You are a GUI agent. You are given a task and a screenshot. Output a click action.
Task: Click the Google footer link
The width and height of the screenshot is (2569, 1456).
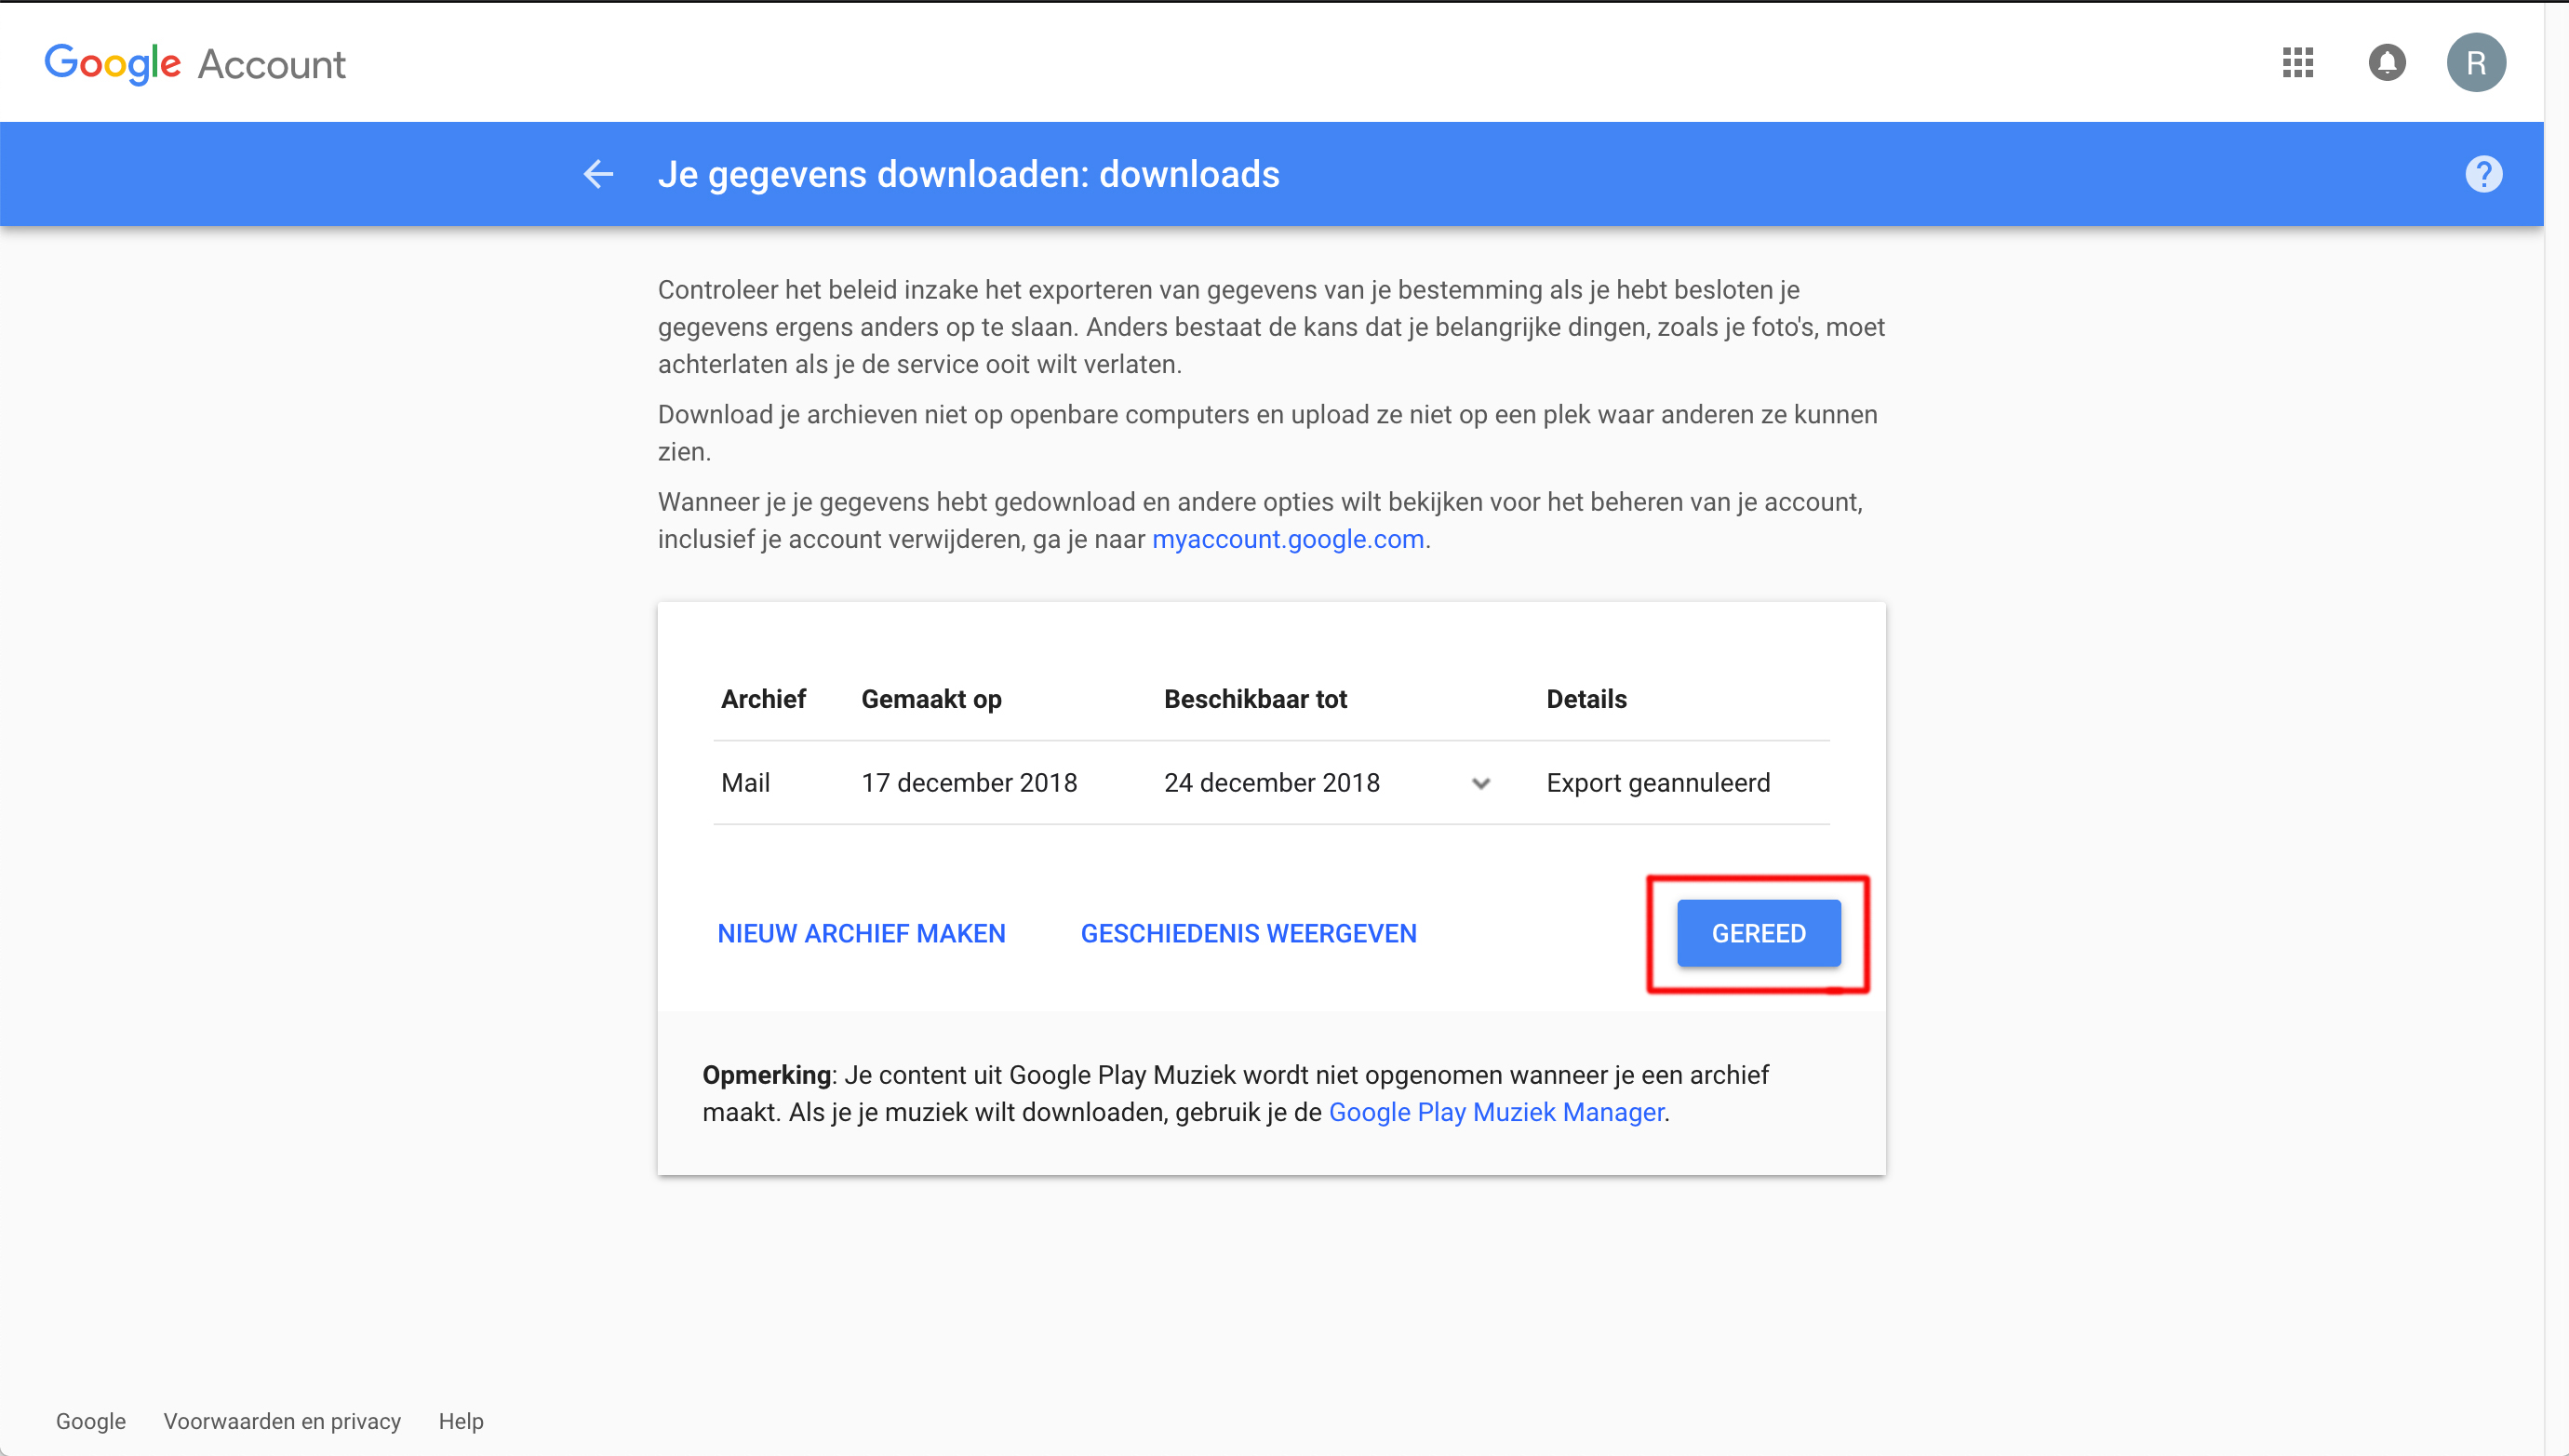point(91,1421)
